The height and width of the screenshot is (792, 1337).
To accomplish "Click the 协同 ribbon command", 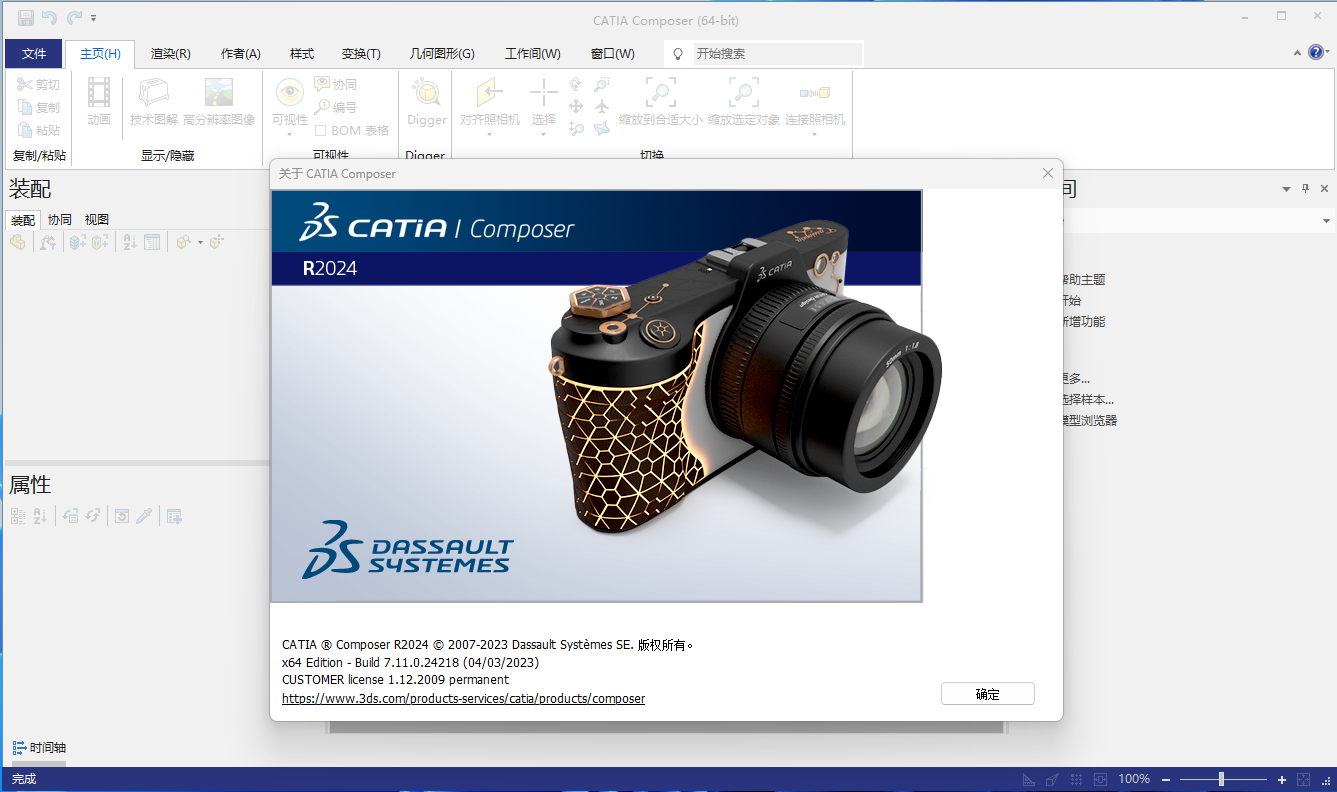I will click(335, 85).
